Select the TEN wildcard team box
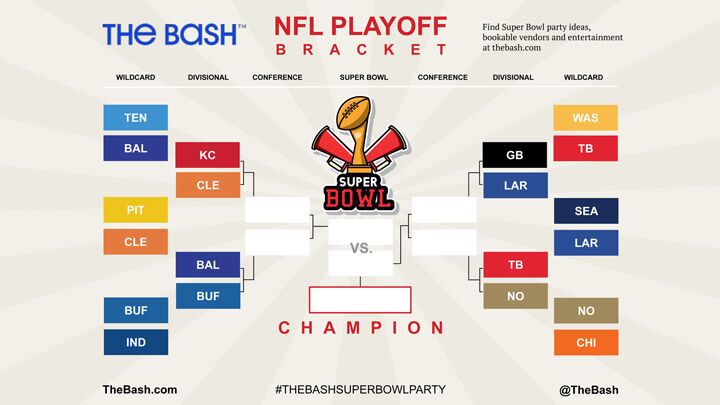Viewport: 720px width, 405px height. click(135, 118)
